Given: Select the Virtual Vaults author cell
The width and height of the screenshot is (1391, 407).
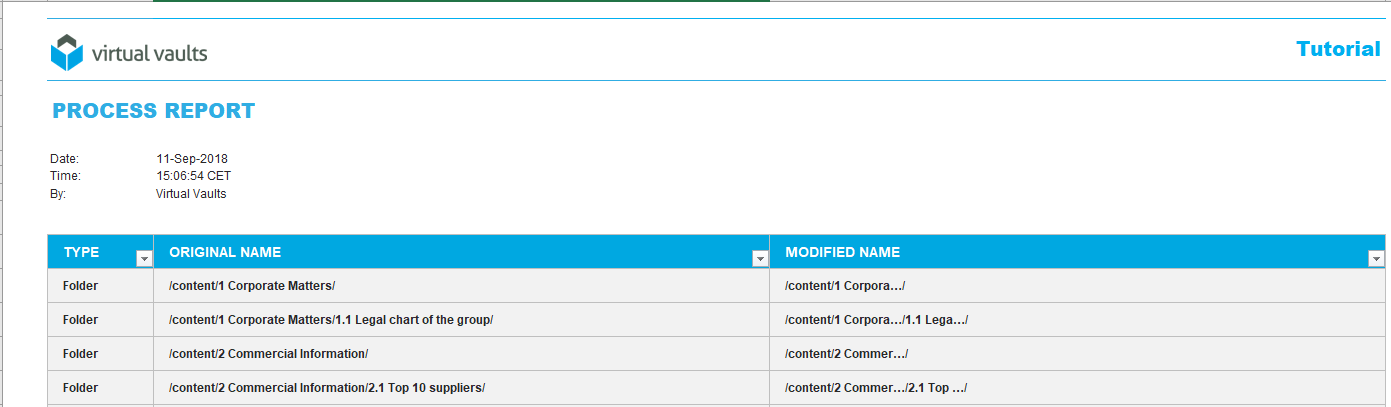Looking at the screenshot, I should tap(191, 194).
